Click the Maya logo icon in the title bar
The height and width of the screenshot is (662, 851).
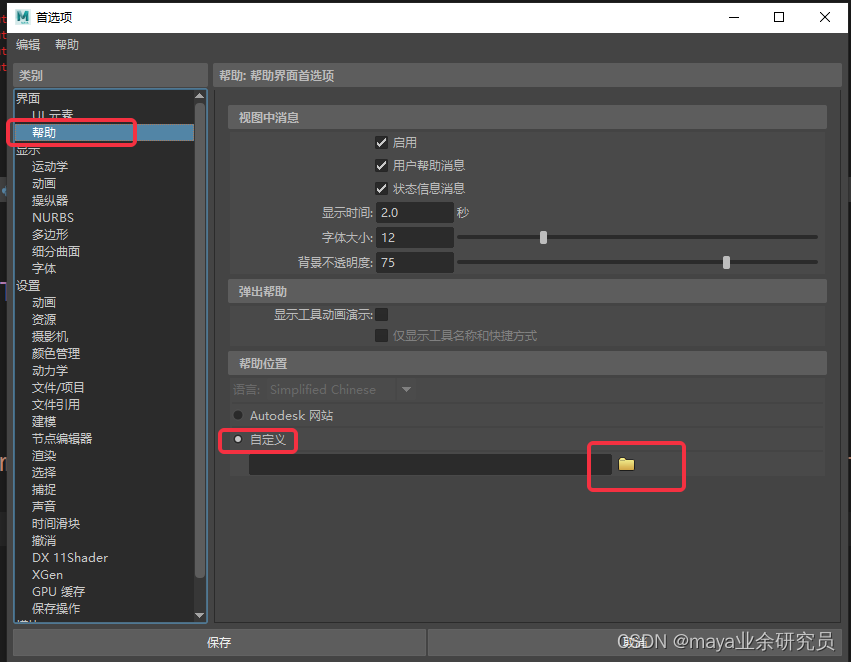coord(23,17)
